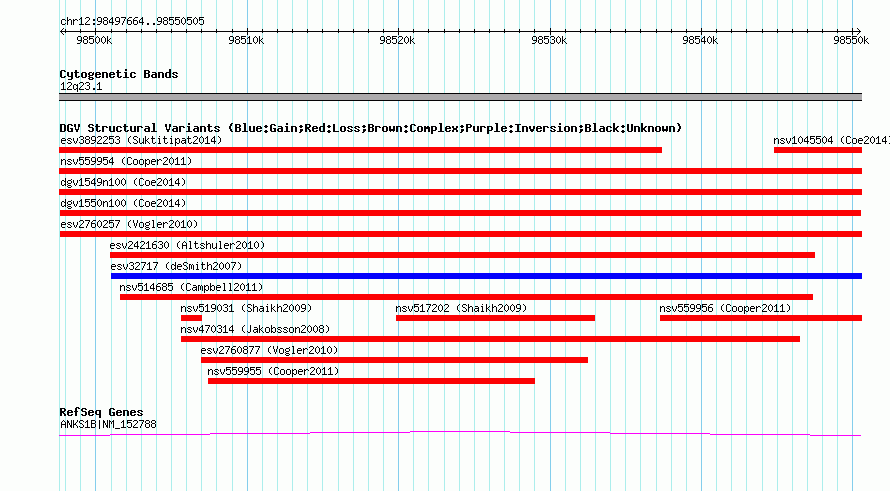Screen dimensions: 890x491
Task: Select the red bar under nsv559954
Action: [461, 171]
